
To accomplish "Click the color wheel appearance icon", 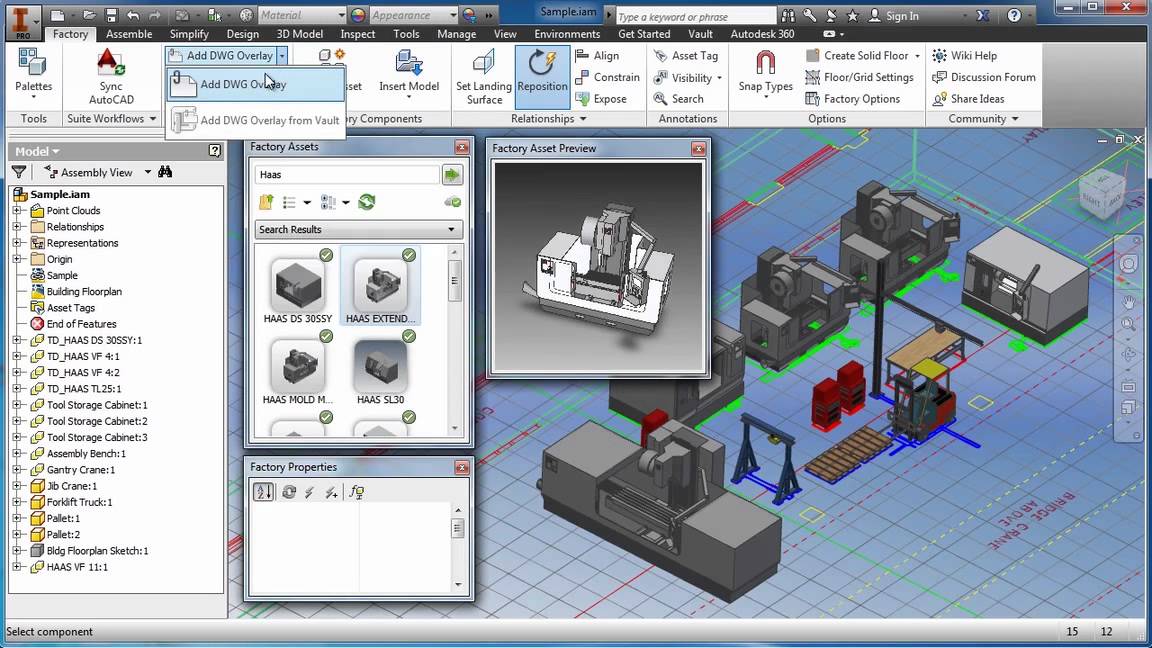I will (358, 15).
